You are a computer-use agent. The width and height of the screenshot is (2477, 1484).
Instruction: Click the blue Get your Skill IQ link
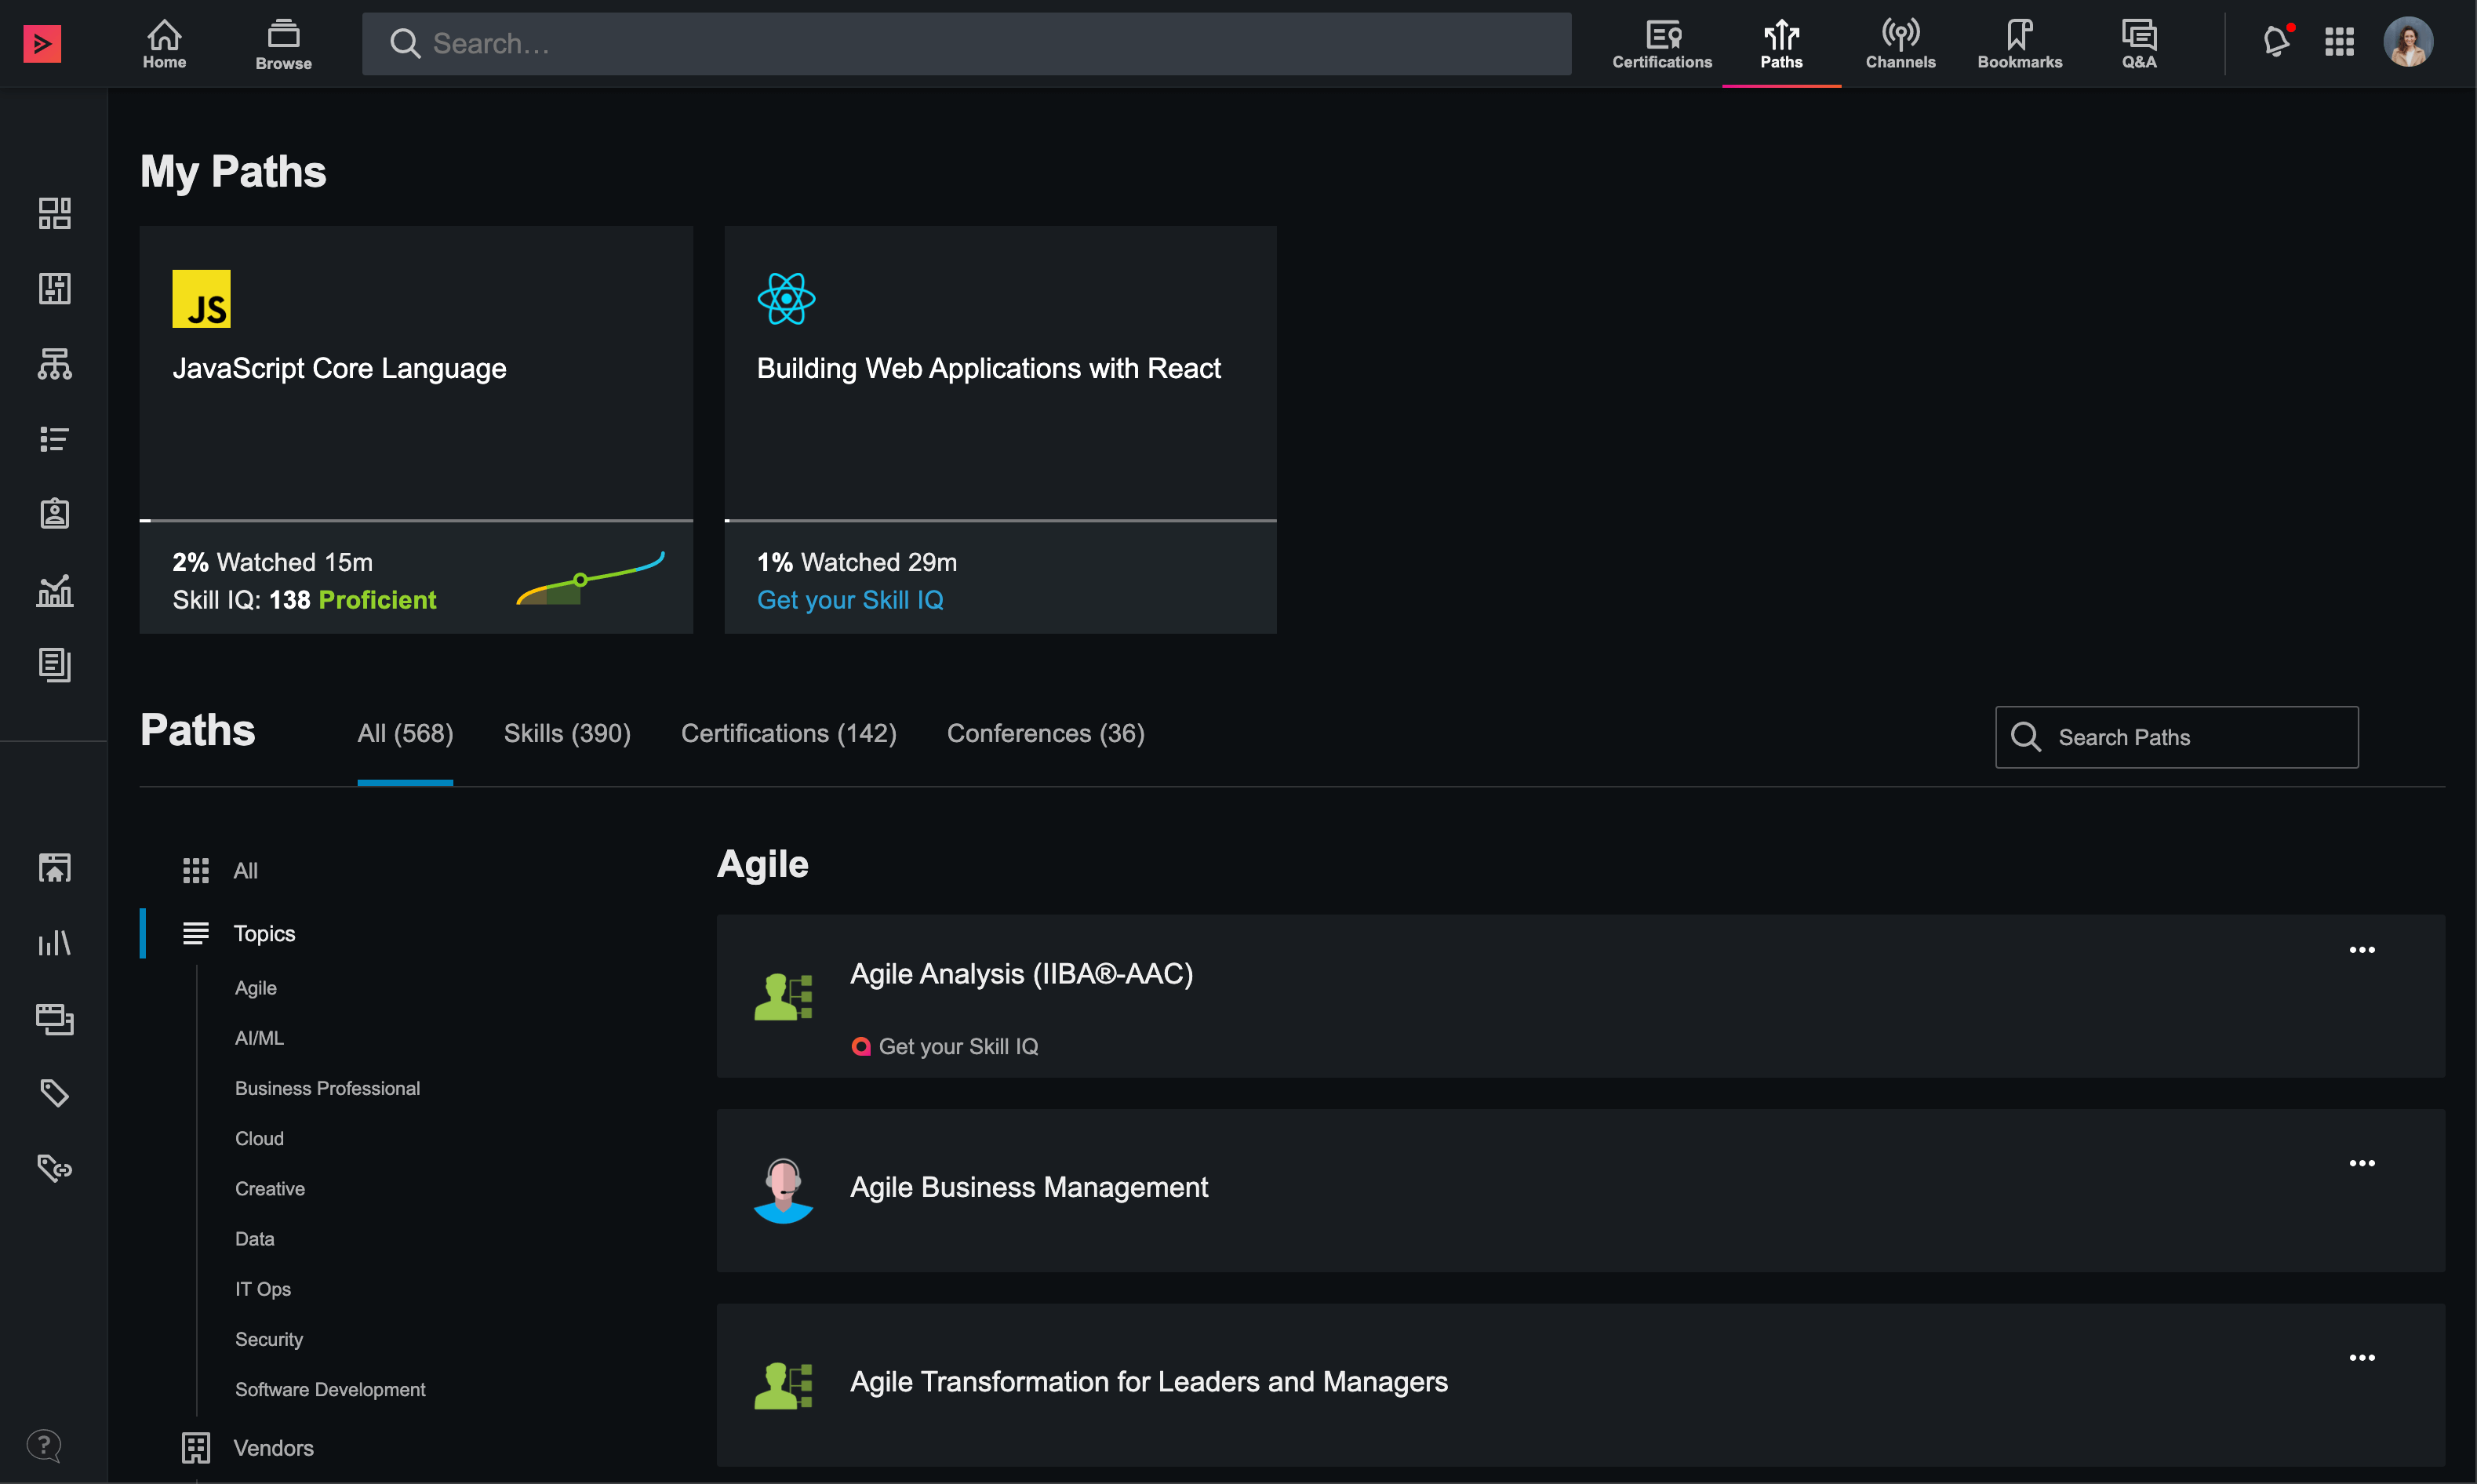pos(850,600)
